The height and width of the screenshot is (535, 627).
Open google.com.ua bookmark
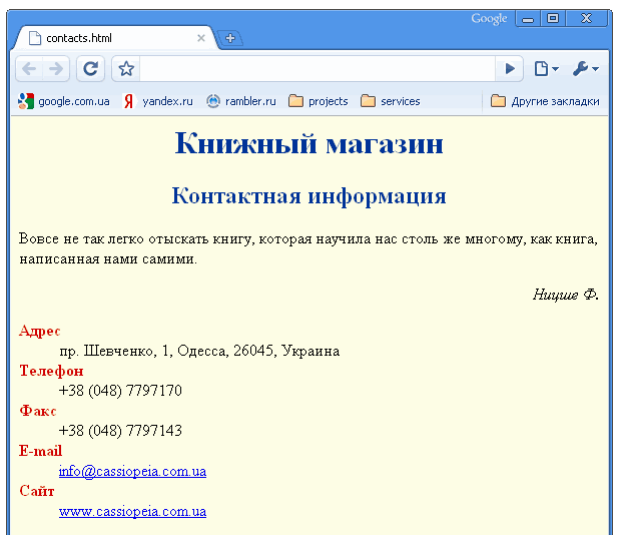tap(64, 101)
